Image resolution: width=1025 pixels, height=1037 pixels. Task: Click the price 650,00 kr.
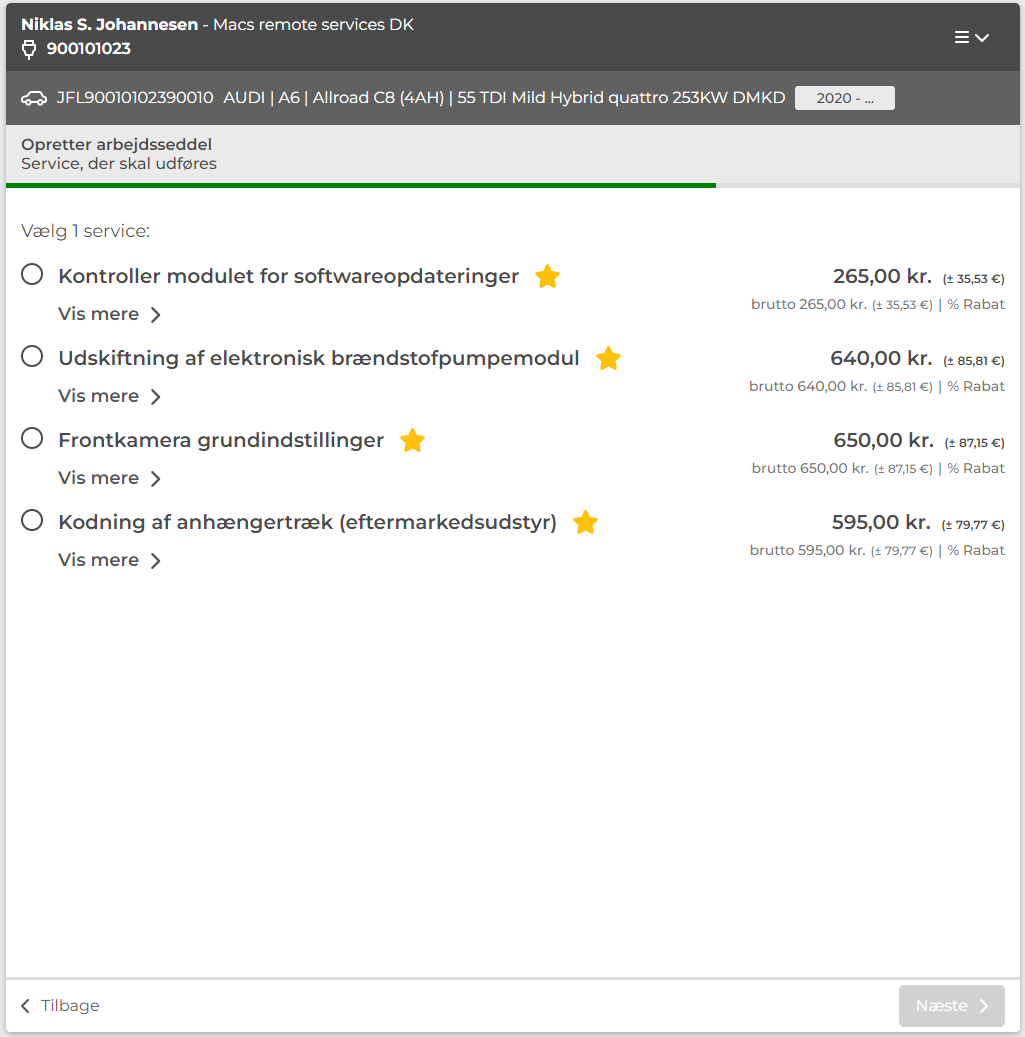click(883, 440)
